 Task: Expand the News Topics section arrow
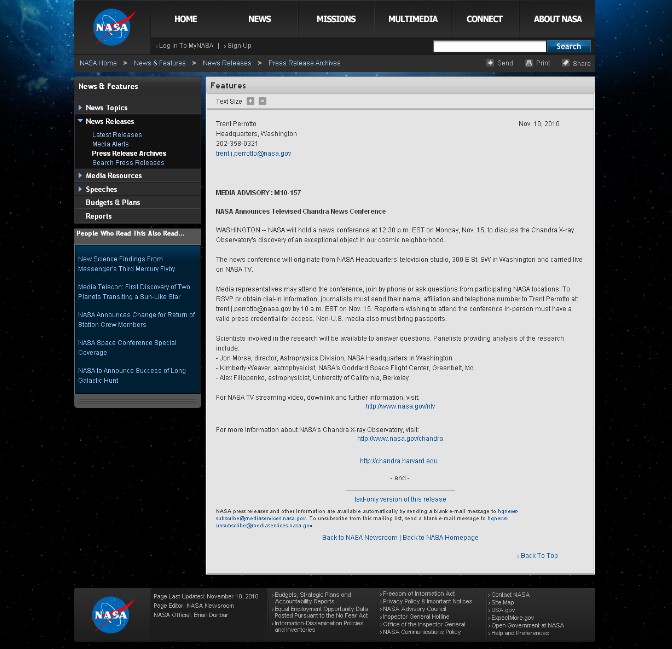(x=80, y=108)
